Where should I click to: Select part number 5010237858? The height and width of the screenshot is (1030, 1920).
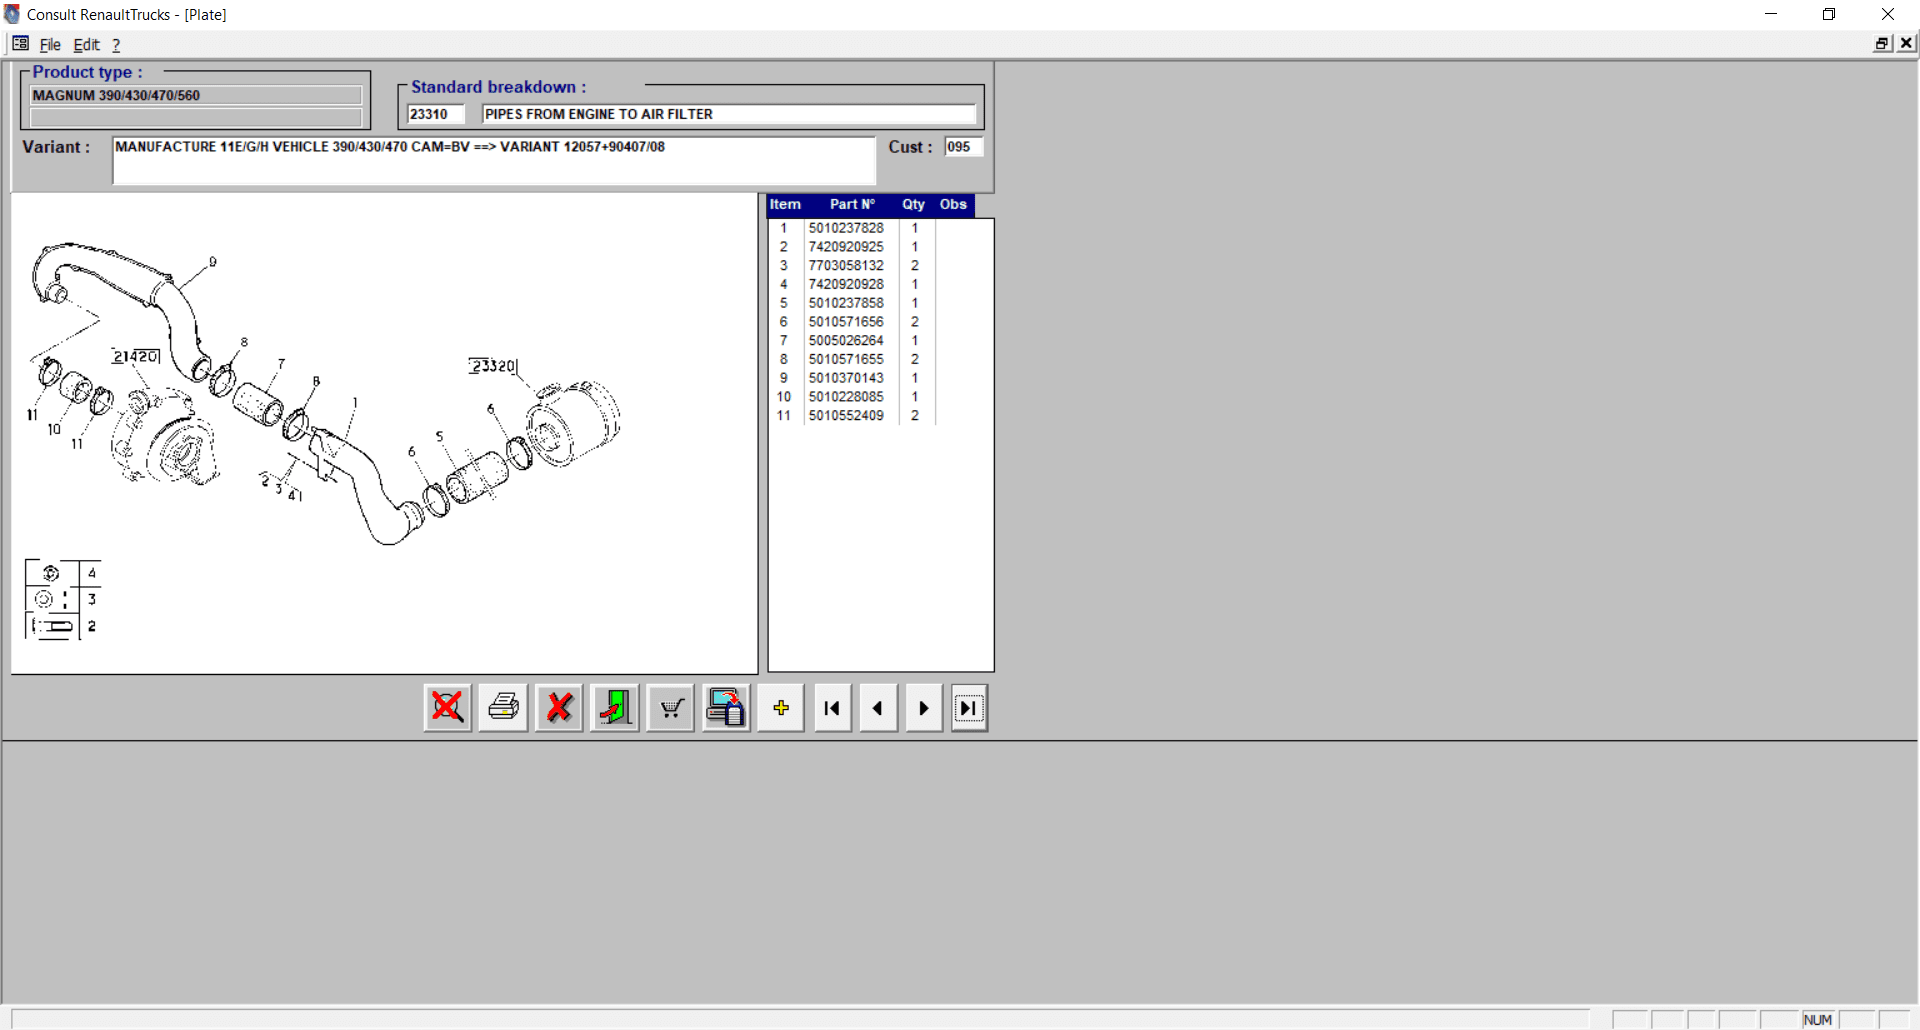tap(846, 303)
